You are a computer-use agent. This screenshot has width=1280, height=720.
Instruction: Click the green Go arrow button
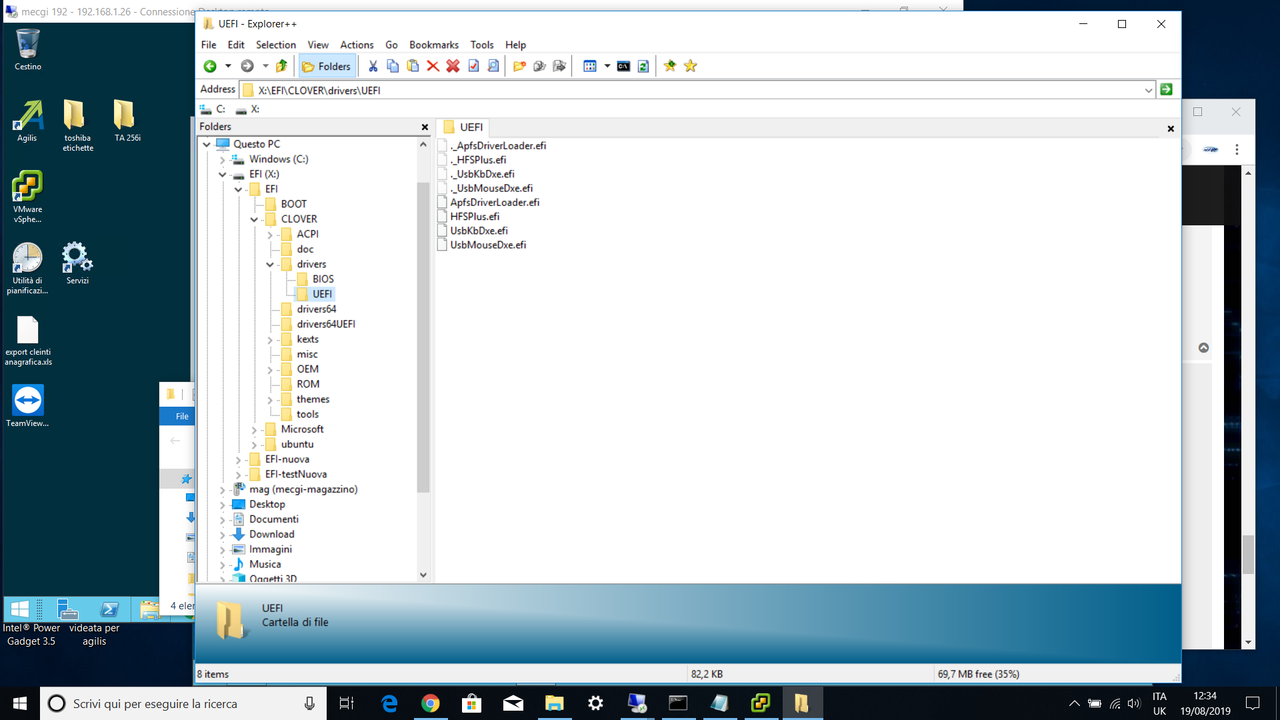point(1166,90)
